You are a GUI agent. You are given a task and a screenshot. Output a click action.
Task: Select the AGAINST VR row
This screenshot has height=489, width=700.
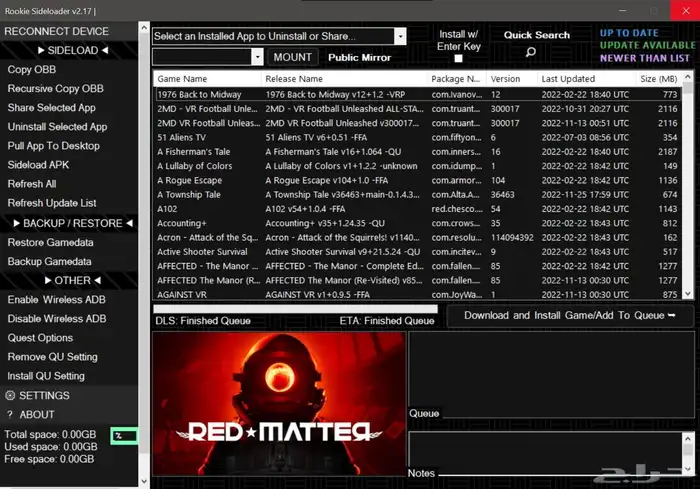click(418, 294)
